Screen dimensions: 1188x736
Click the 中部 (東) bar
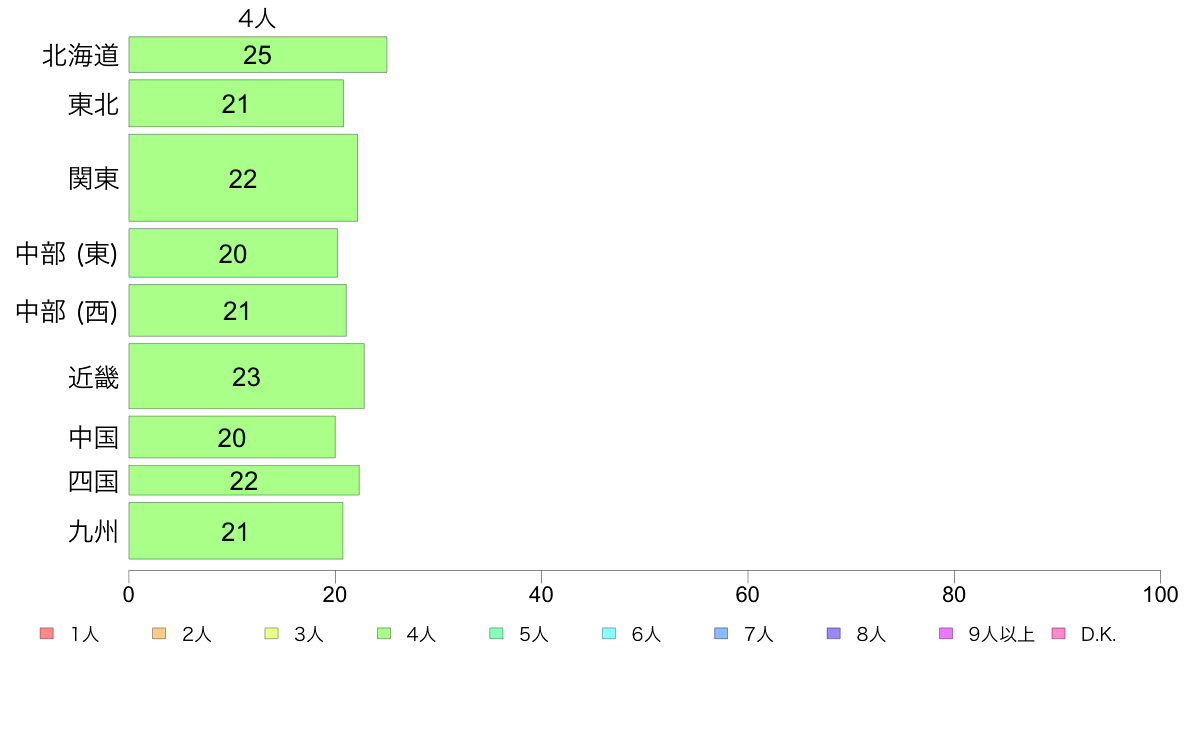point(233,253)
